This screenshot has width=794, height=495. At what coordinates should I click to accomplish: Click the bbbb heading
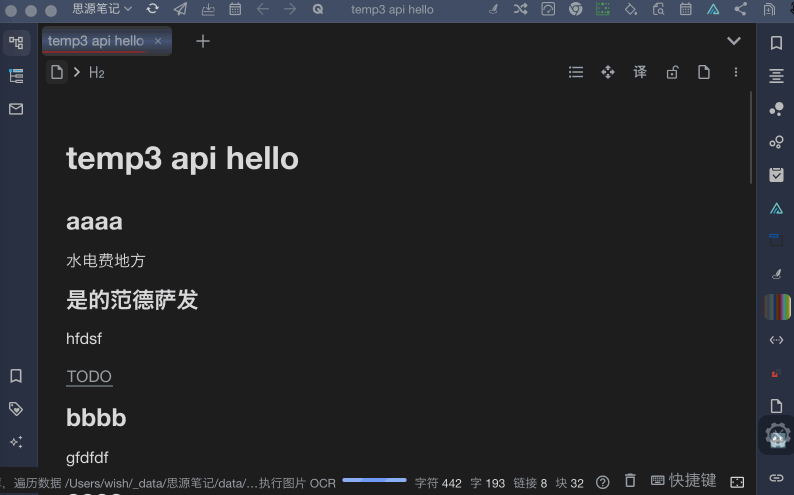96,418
